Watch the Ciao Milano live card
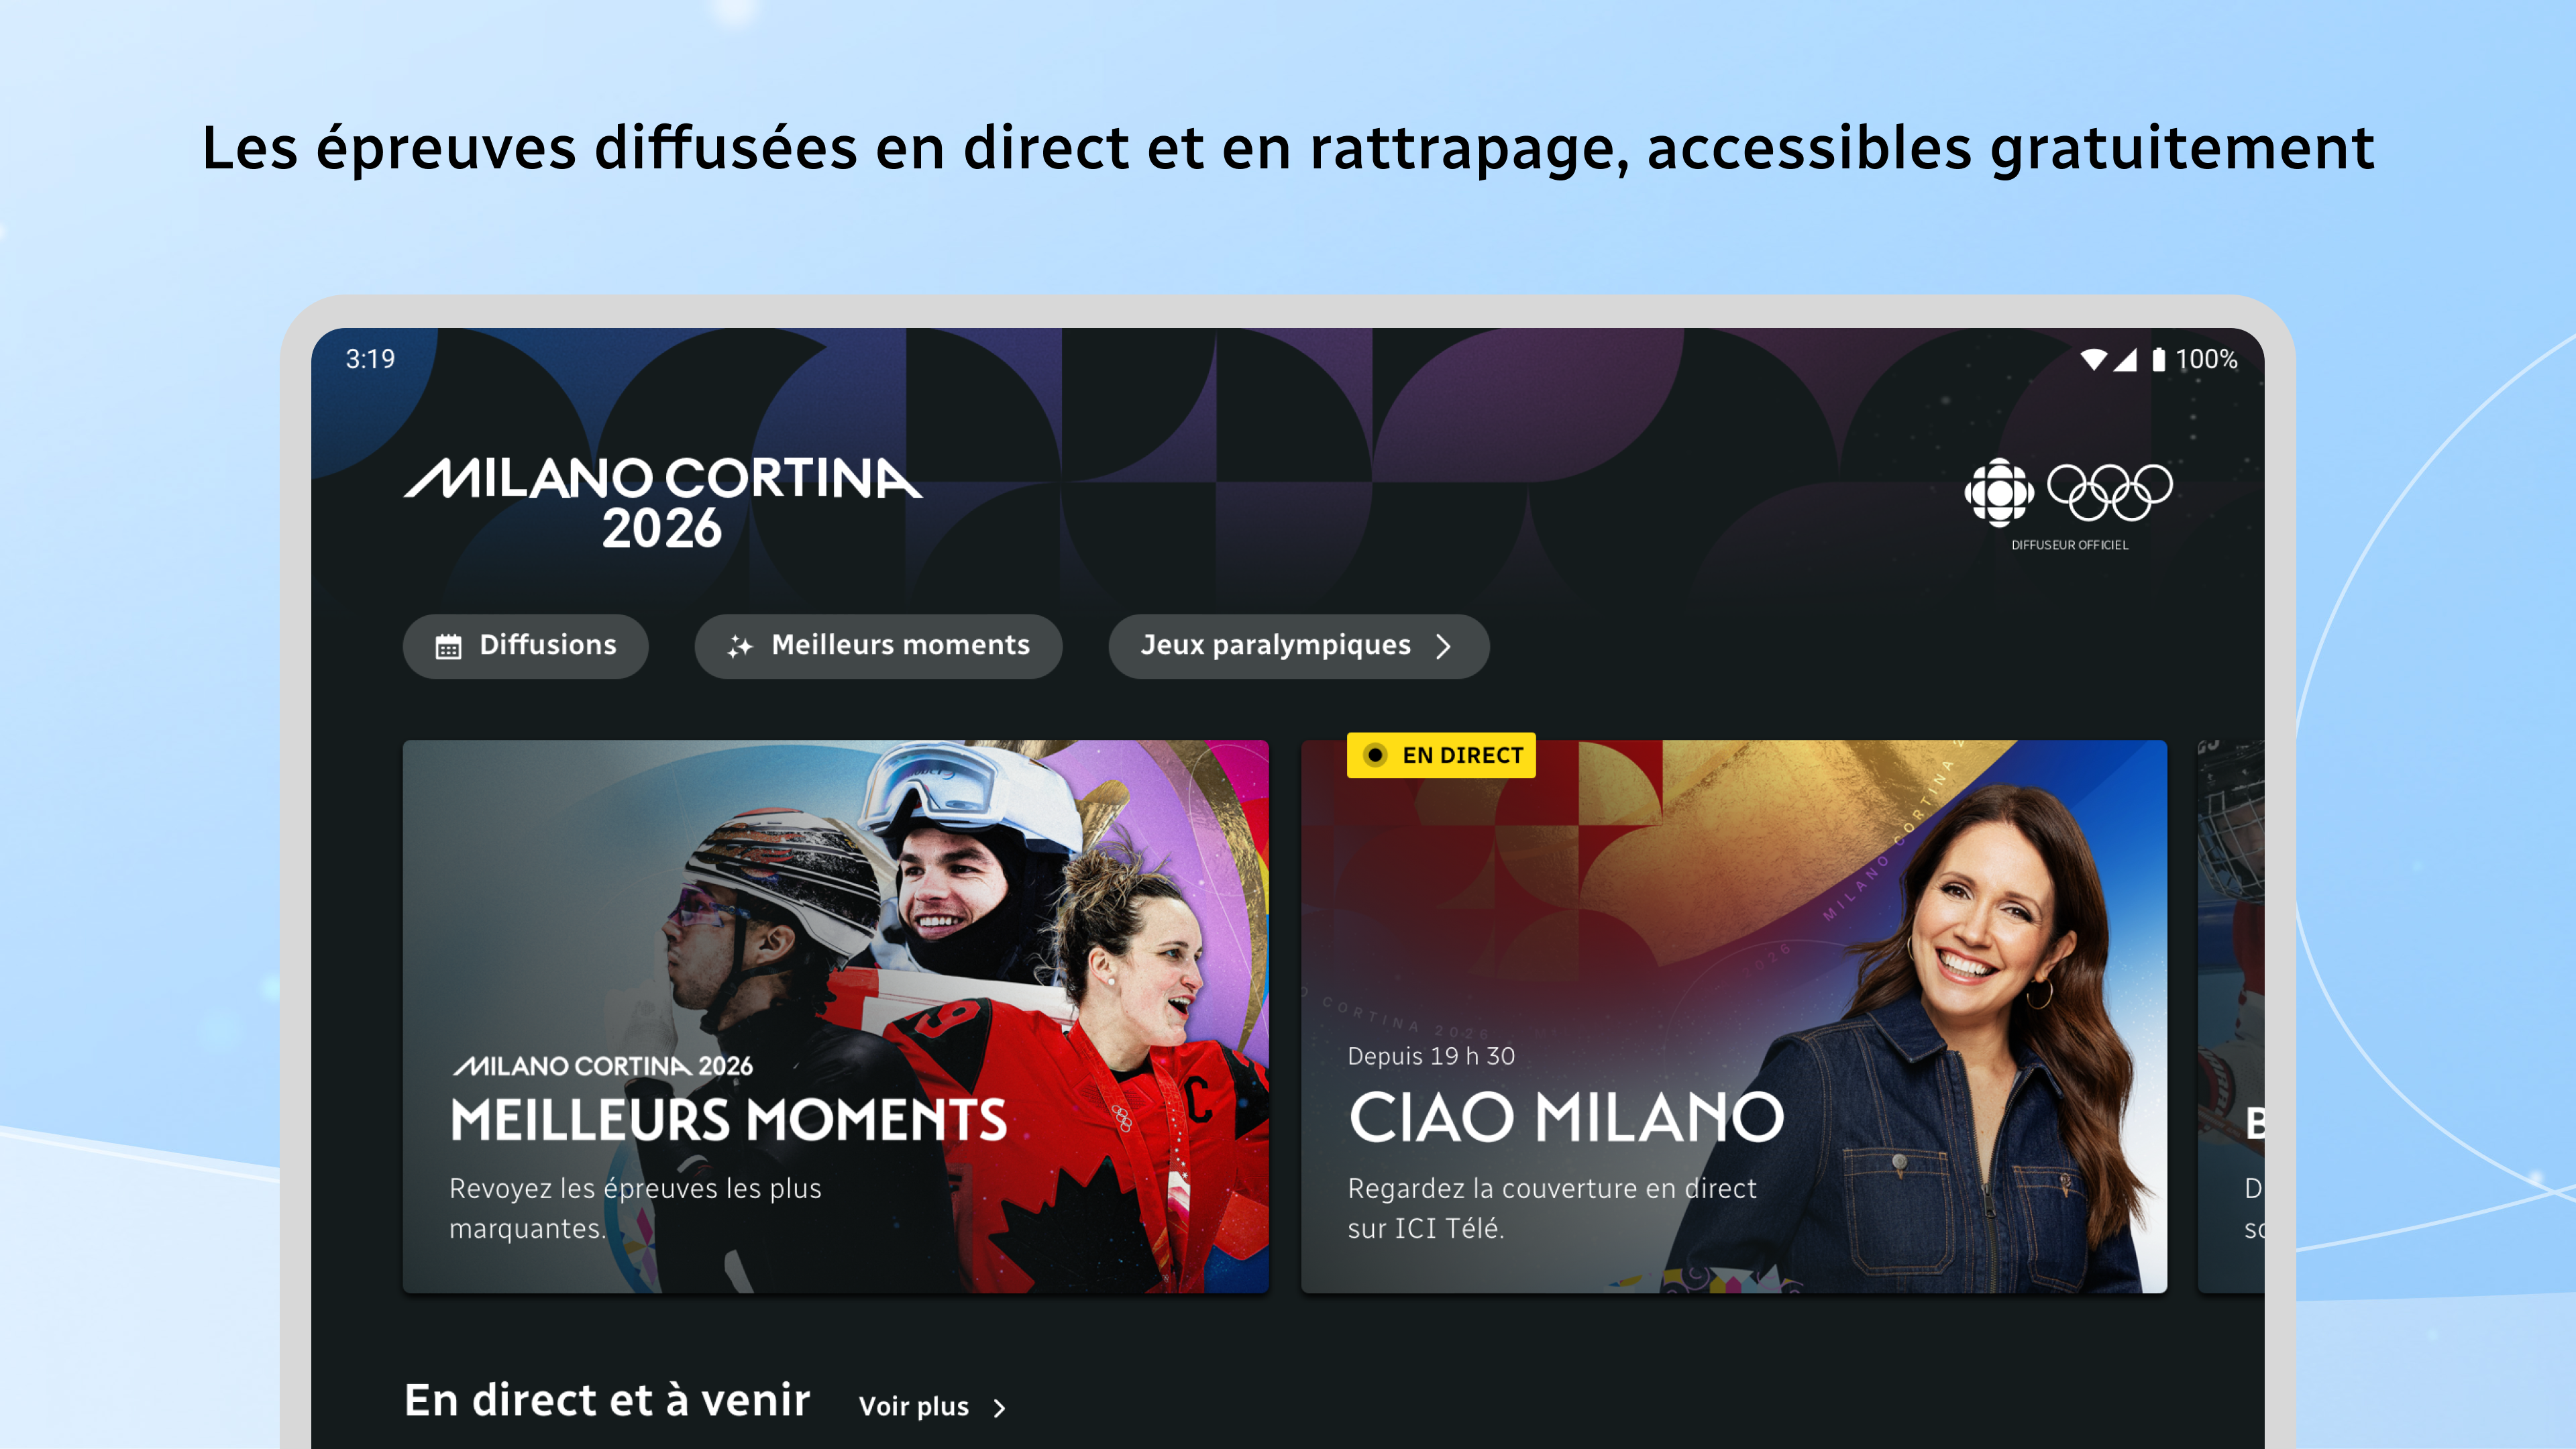This screenshot has width=2576, height=1449. coord(1733,1016)
